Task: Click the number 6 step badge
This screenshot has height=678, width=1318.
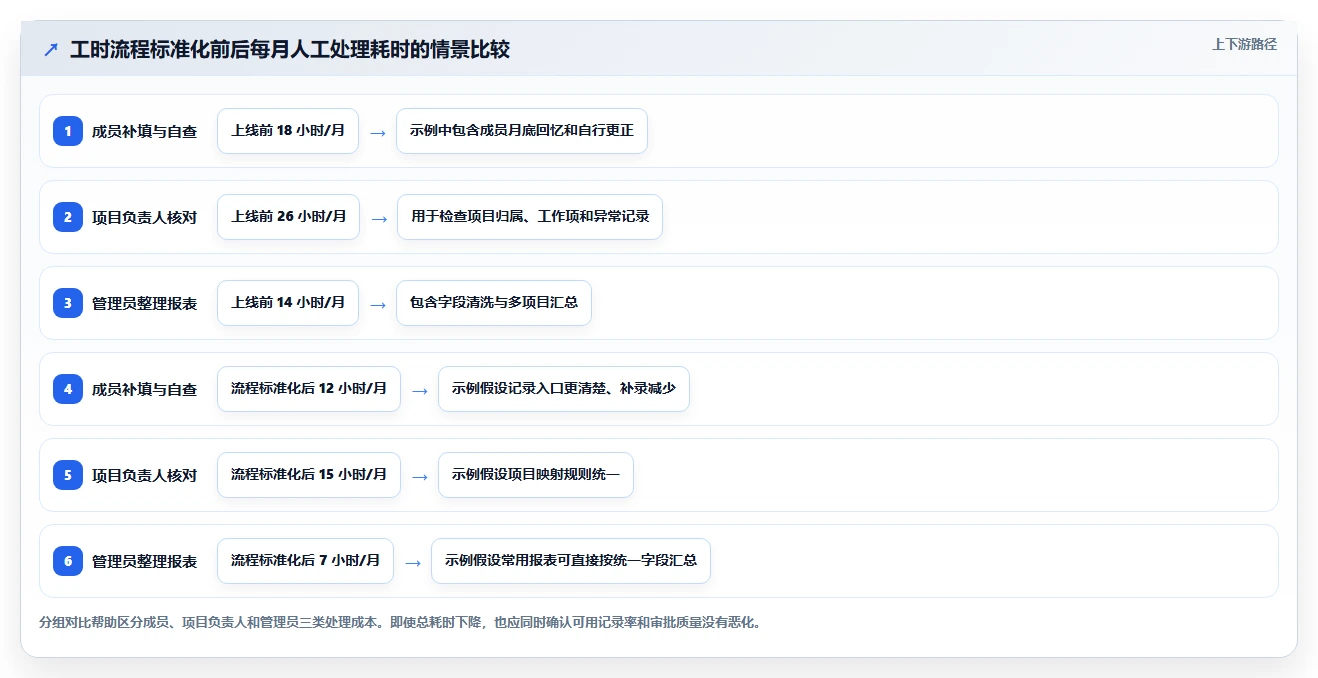Action: click(x=68, y=561)
